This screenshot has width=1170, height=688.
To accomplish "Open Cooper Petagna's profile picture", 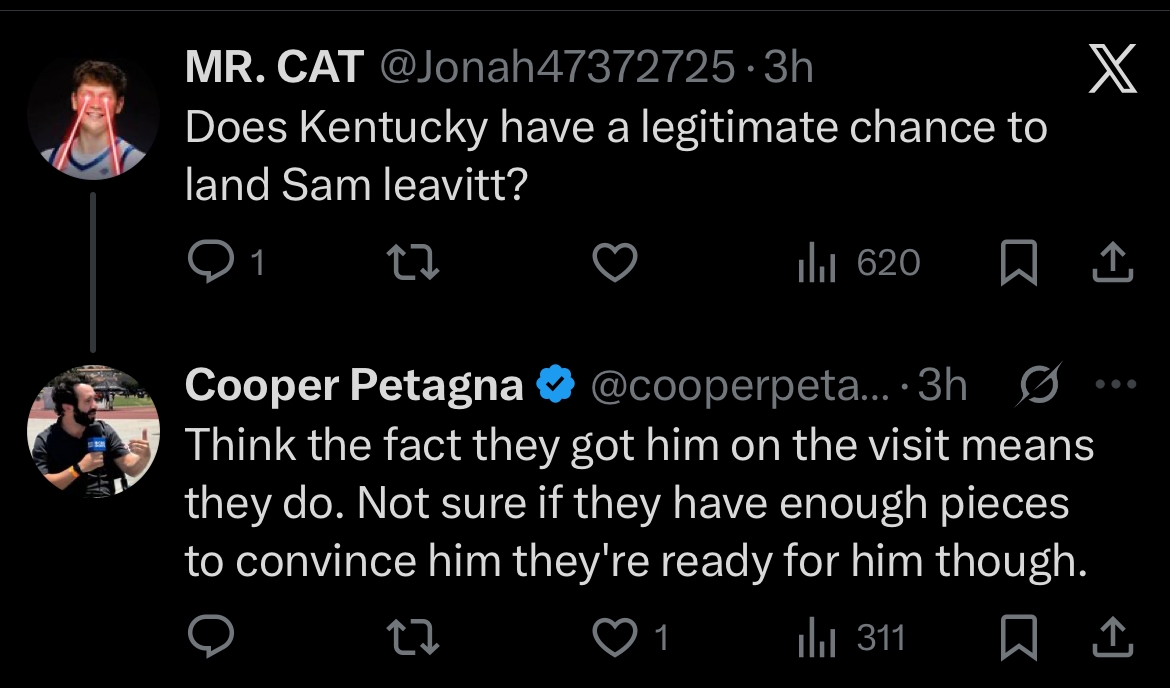I will click(x=93, y=432).
